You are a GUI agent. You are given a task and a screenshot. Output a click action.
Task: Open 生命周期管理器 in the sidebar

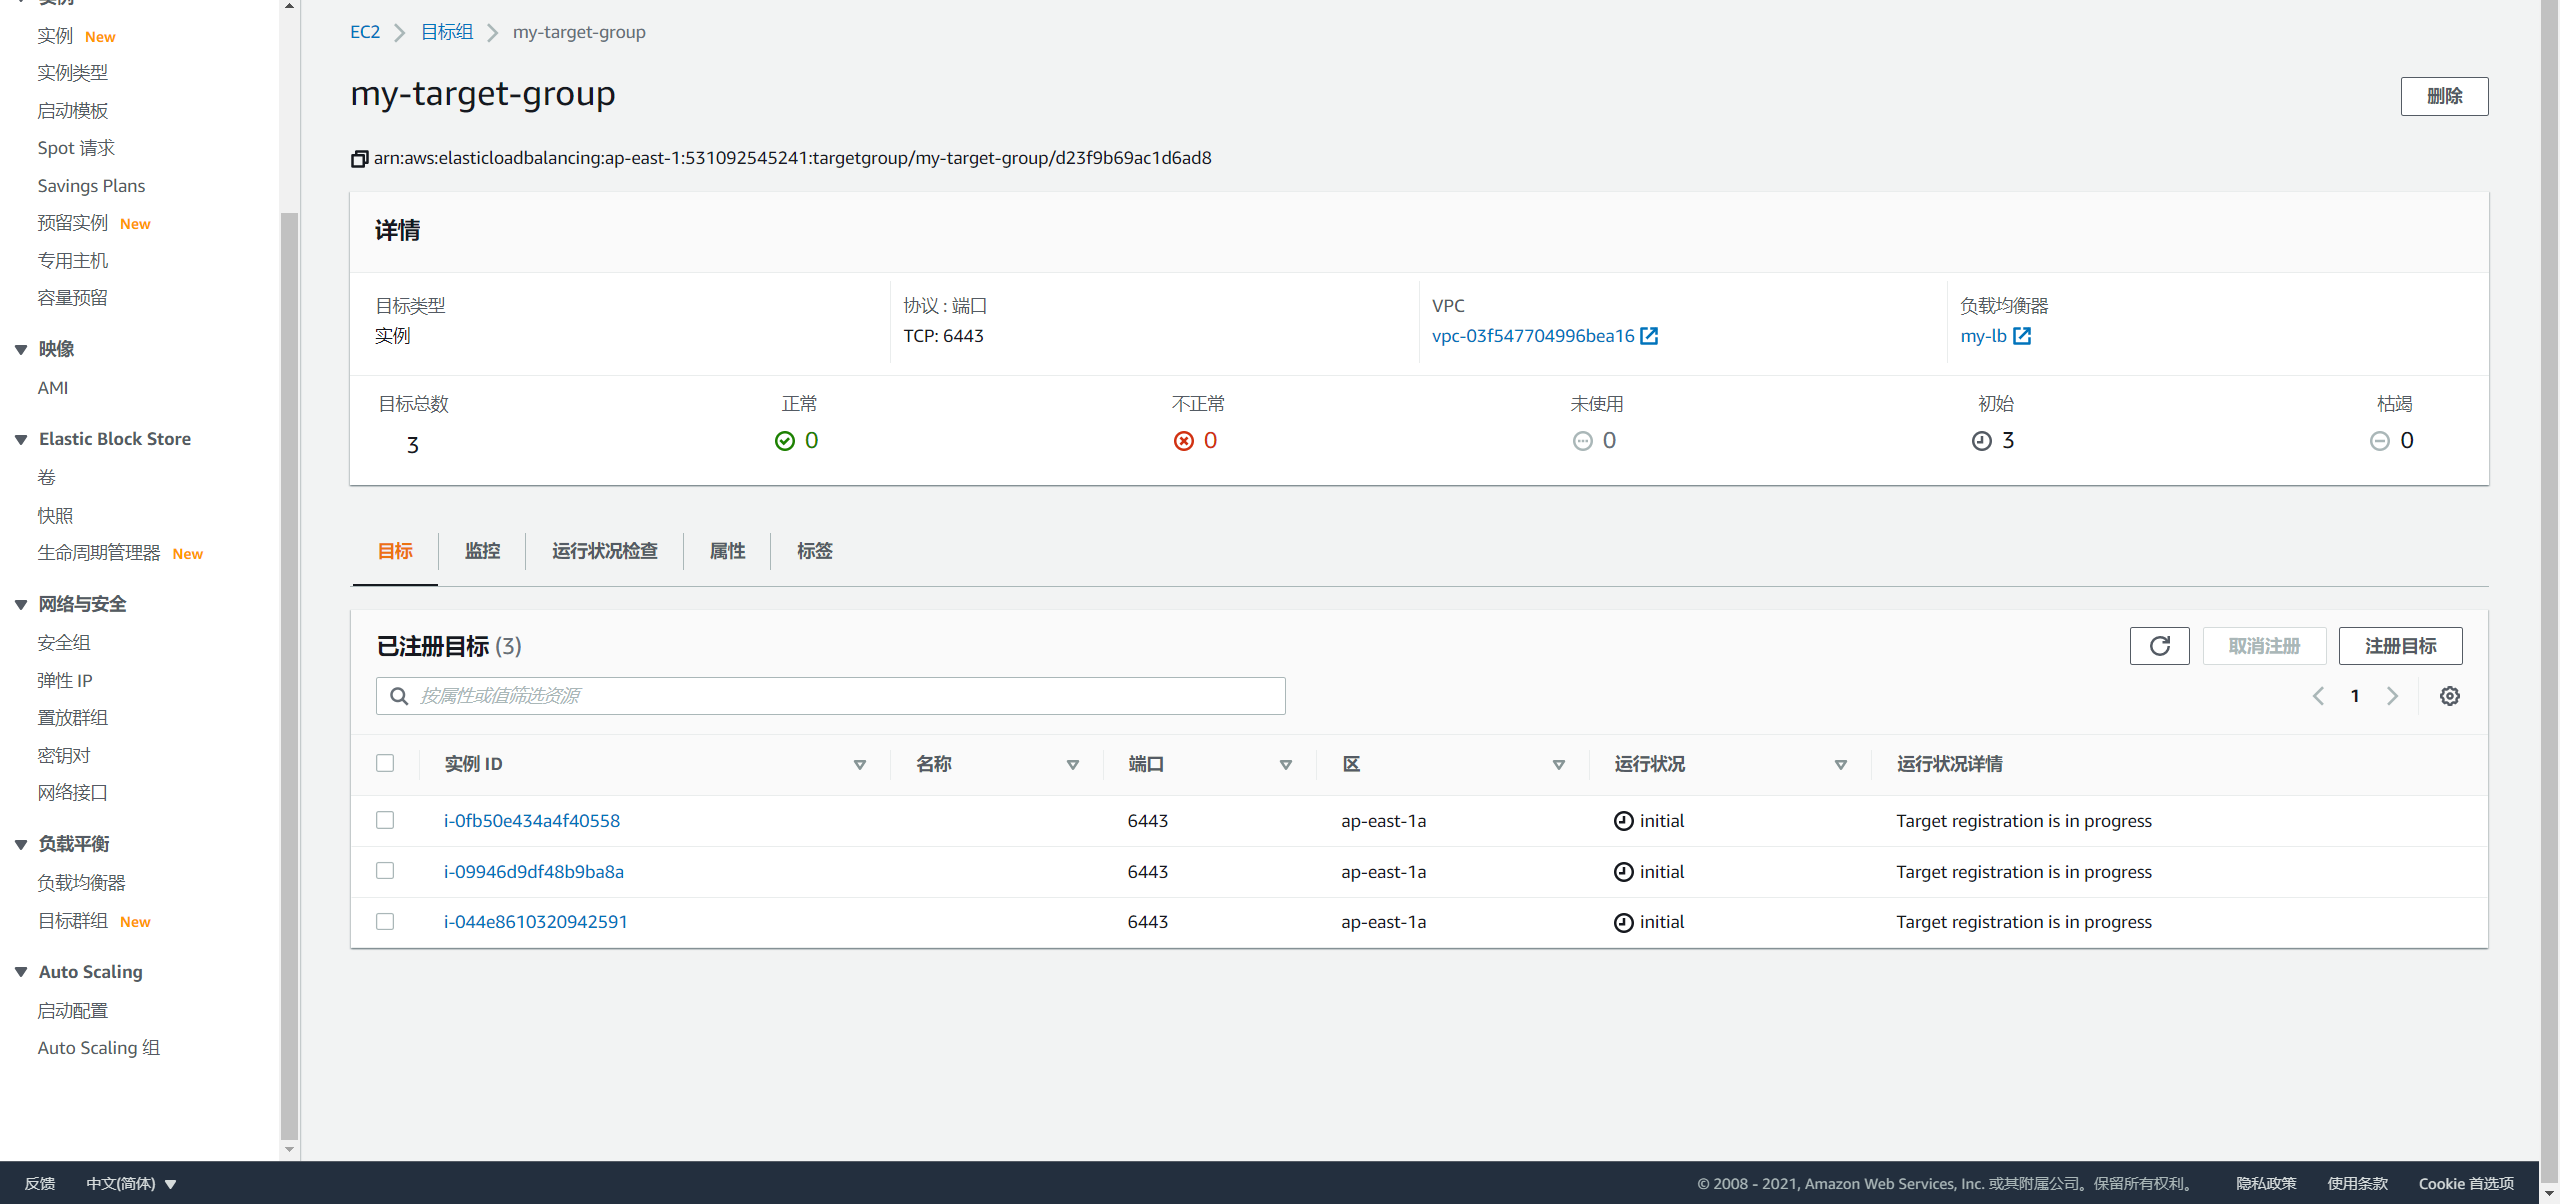(98, 553)
